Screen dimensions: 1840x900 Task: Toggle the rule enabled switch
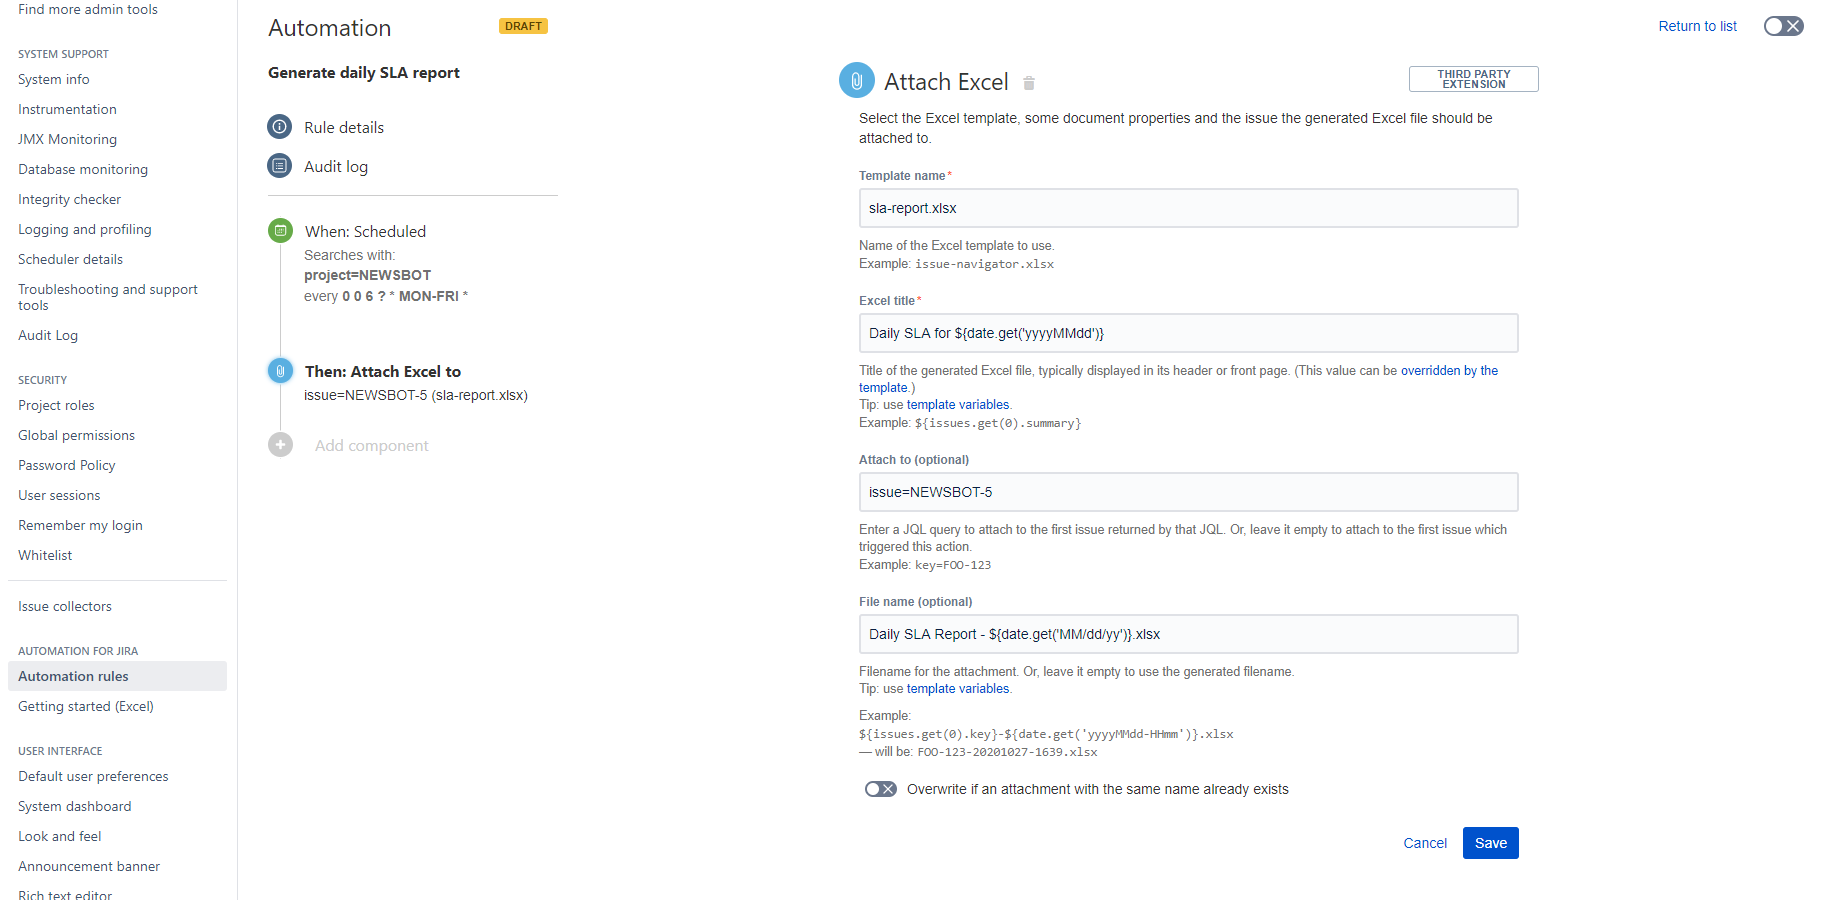point(1783,26)
